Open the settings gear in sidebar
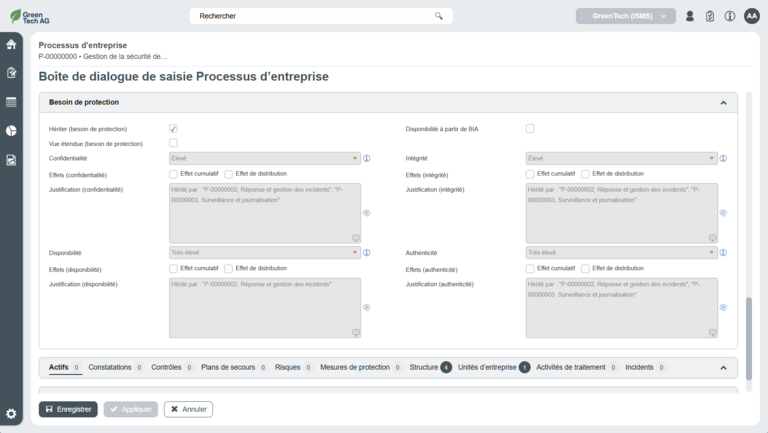Image resolution: width=768 pixels, height=433 pixels. pos(11,414)
